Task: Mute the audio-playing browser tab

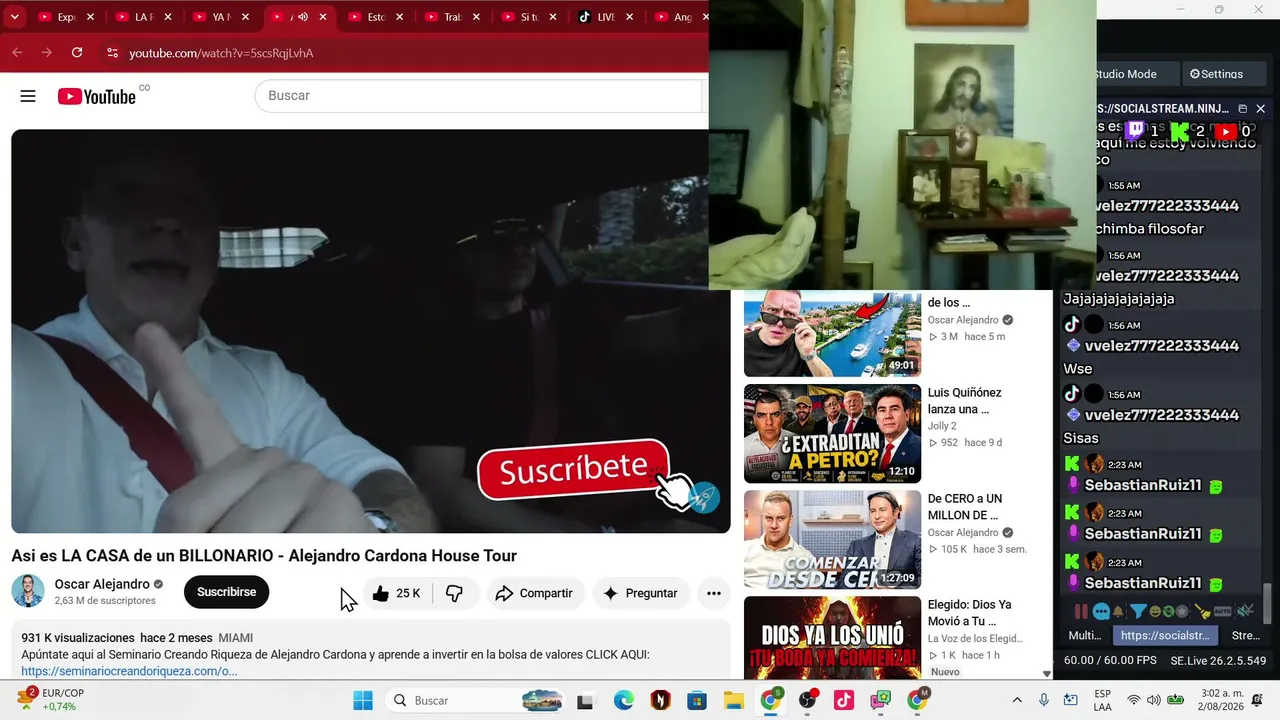Action: pyautogui.click(x=303, y=17)
